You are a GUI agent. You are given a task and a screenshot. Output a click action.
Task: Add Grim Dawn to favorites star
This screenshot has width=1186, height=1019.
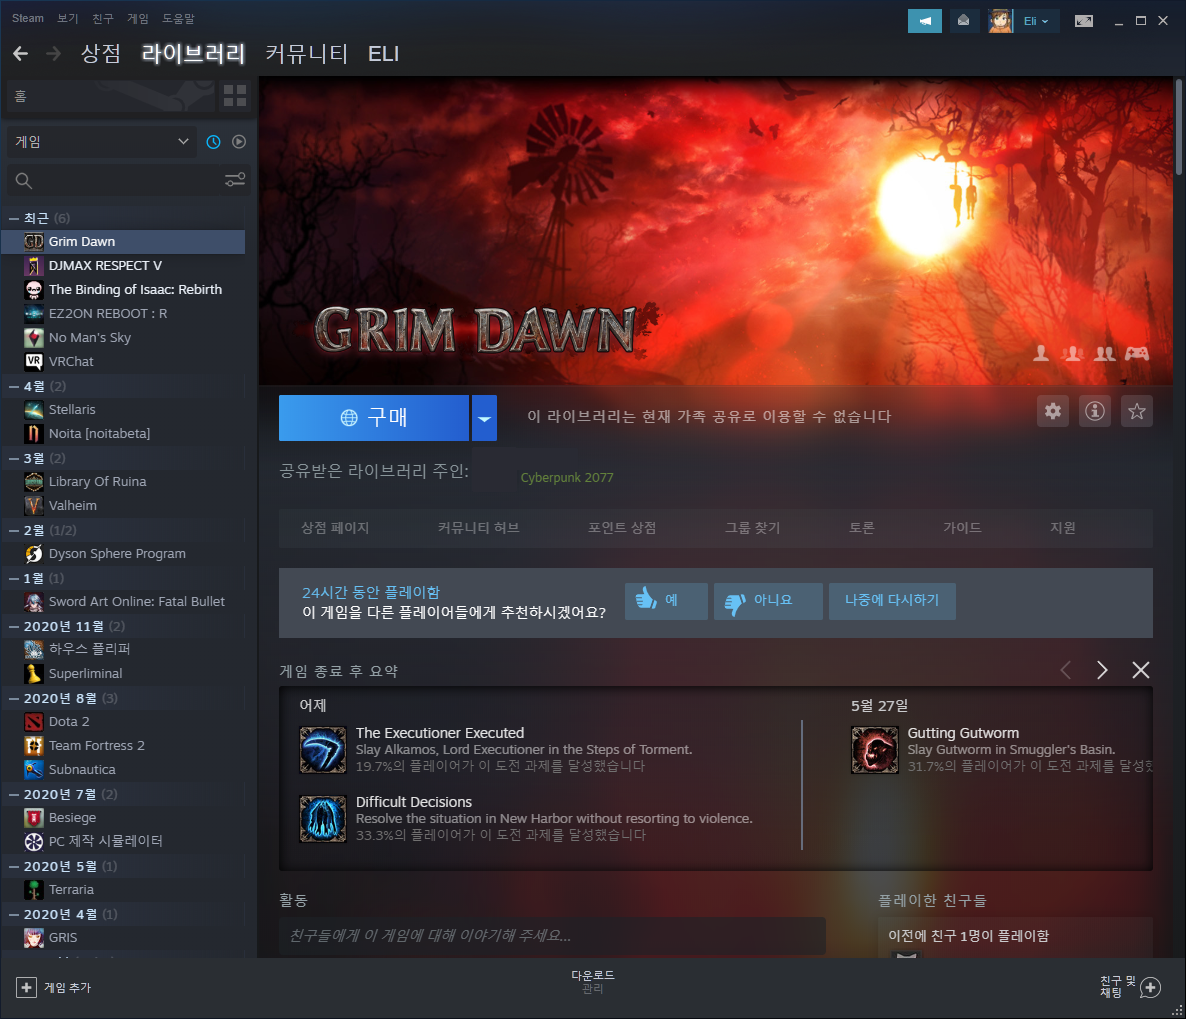(1137, 411)
